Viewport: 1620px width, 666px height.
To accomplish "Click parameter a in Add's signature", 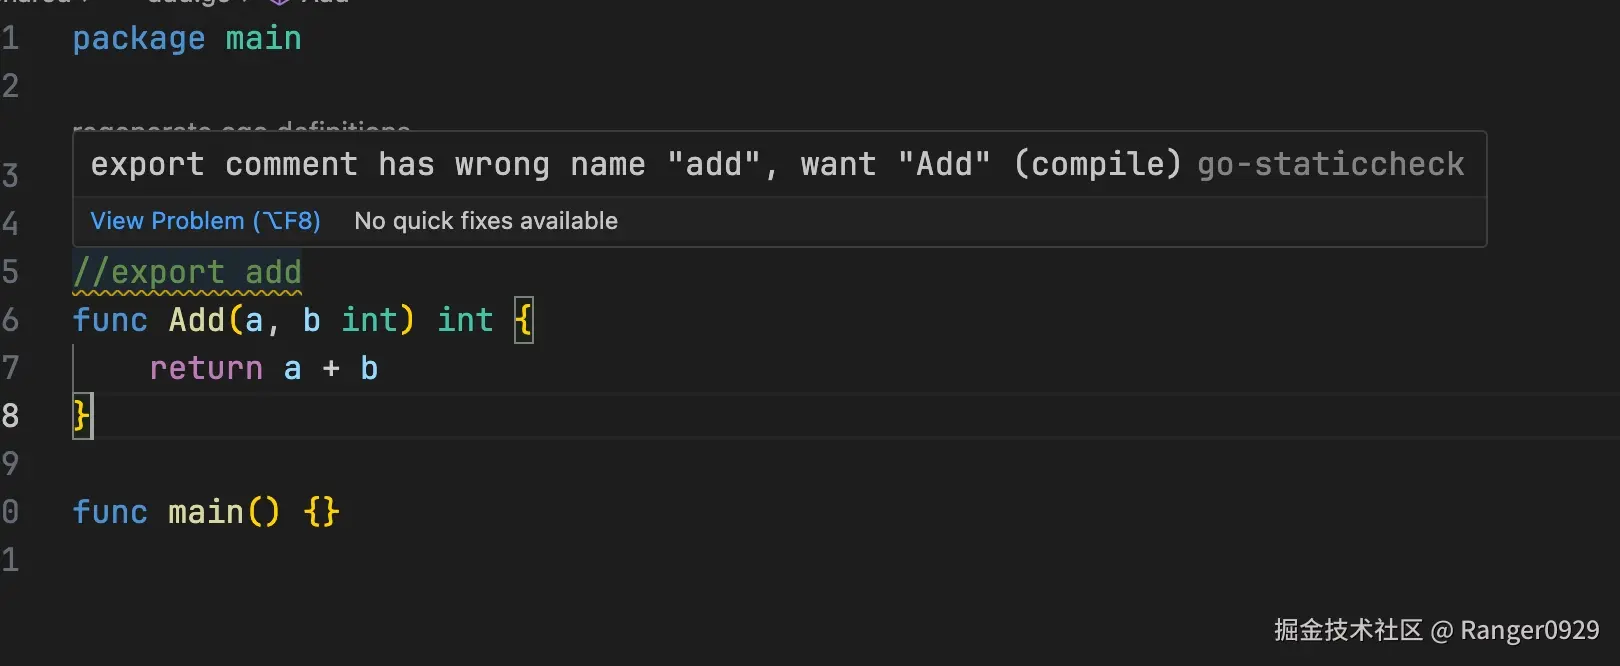I will [x=254, y=320].
